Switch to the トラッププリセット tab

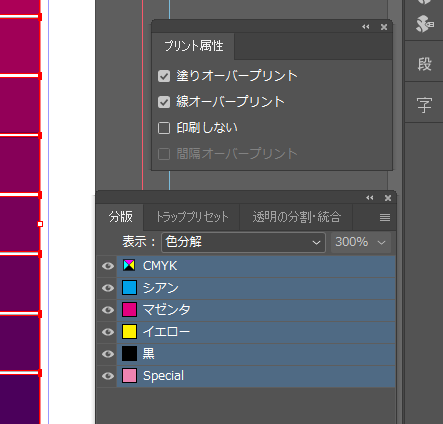(x=192, y=217)
